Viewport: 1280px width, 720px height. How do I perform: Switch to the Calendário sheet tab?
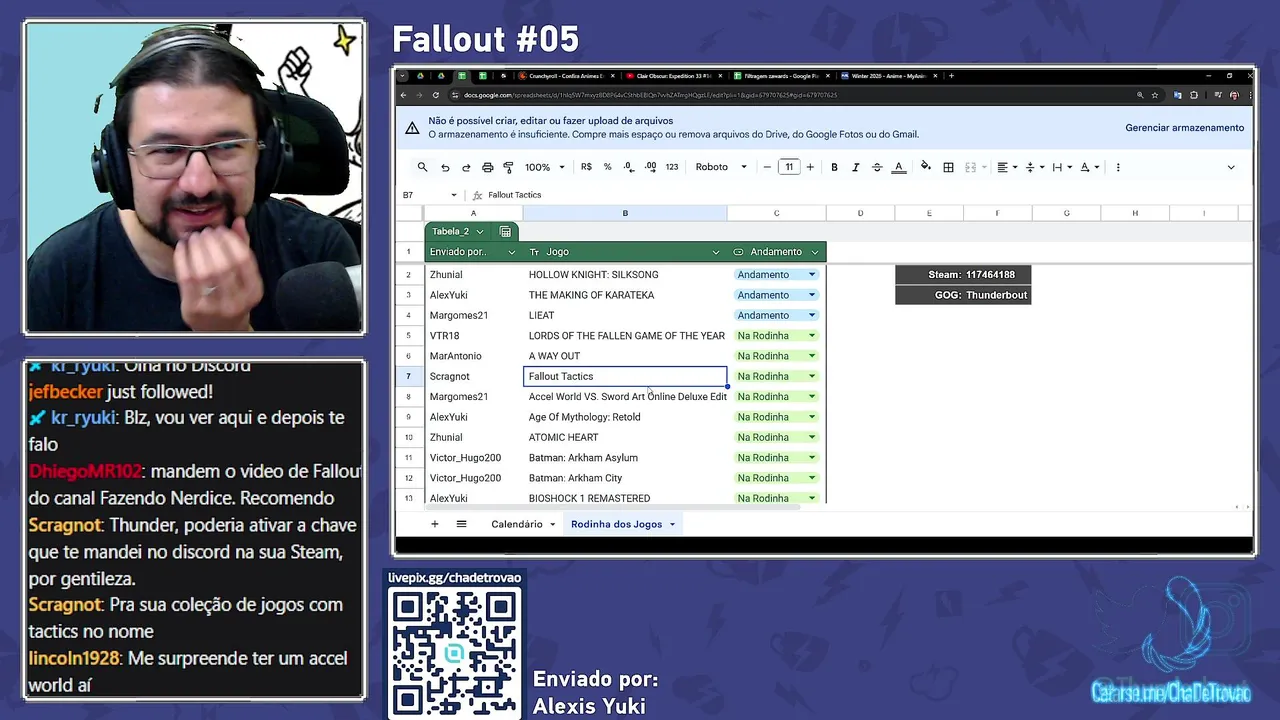point(517,524)
